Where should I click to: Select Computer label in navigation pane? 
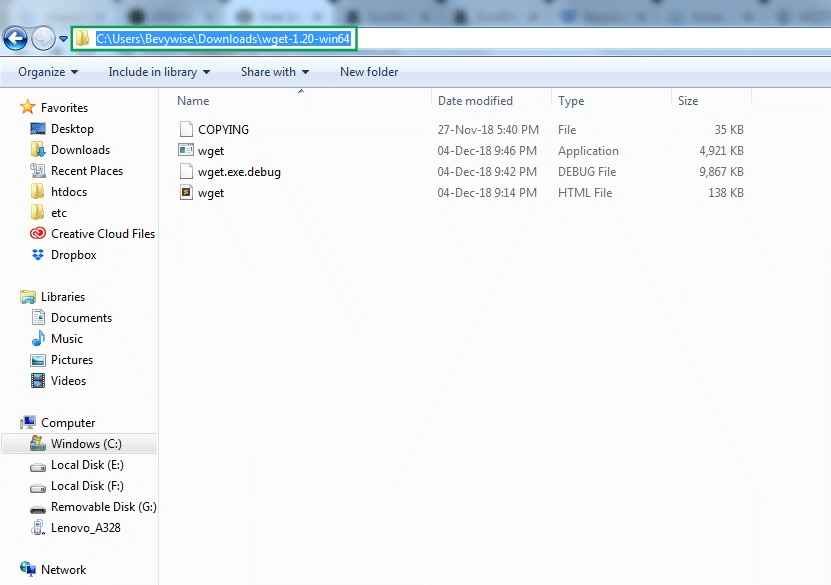[68, 423]
